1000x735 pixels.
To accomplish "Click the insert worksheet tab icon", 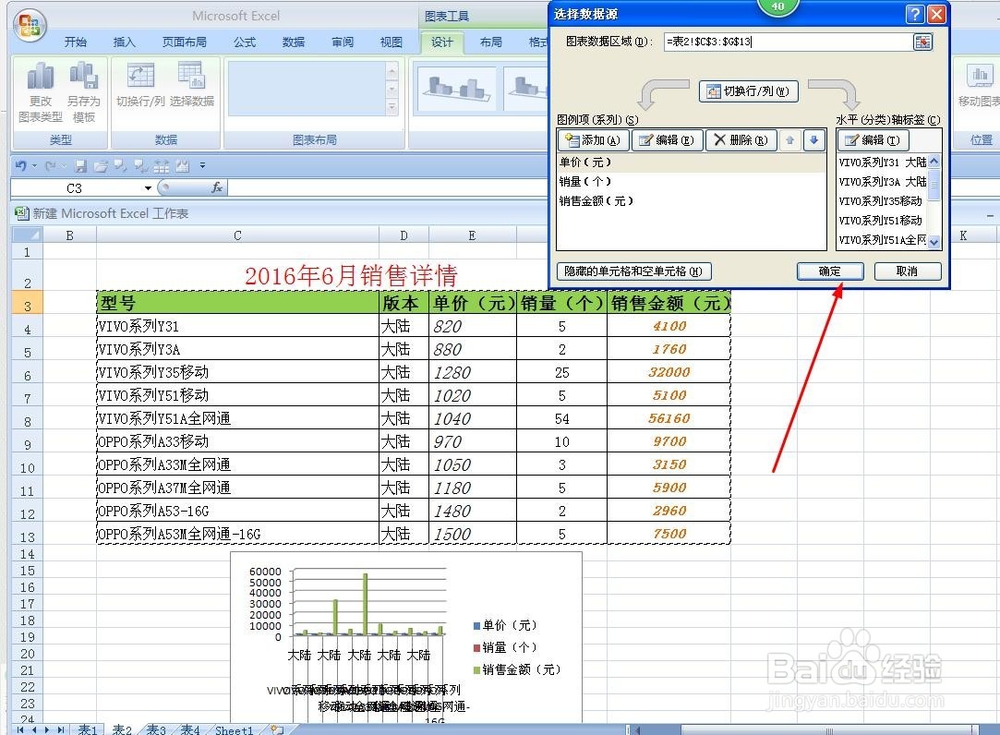I will (276, 729).
